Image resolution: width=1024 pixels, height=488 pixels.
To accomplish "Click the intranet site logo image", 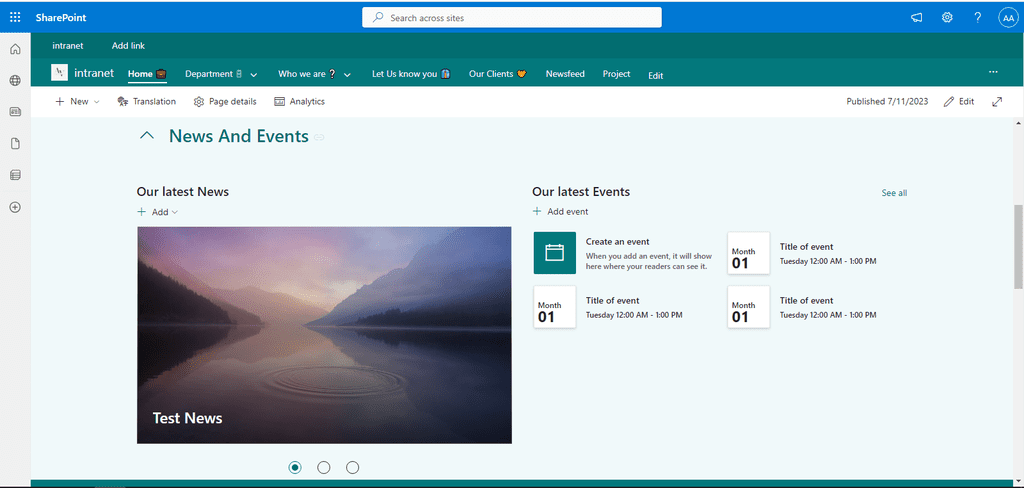I will tap(59, 73).
